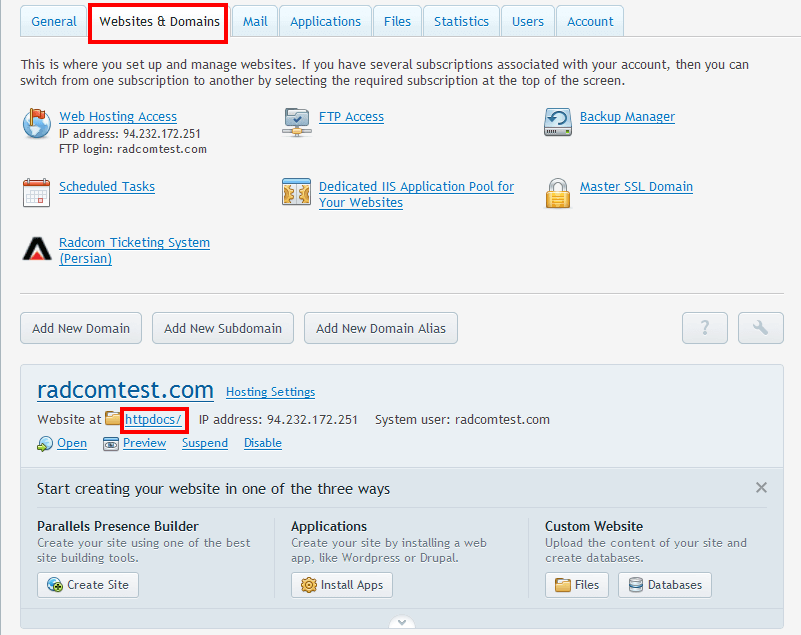
Task: Open Hosting Settings for radcomtest.com
Action: (x=270, y=392)
